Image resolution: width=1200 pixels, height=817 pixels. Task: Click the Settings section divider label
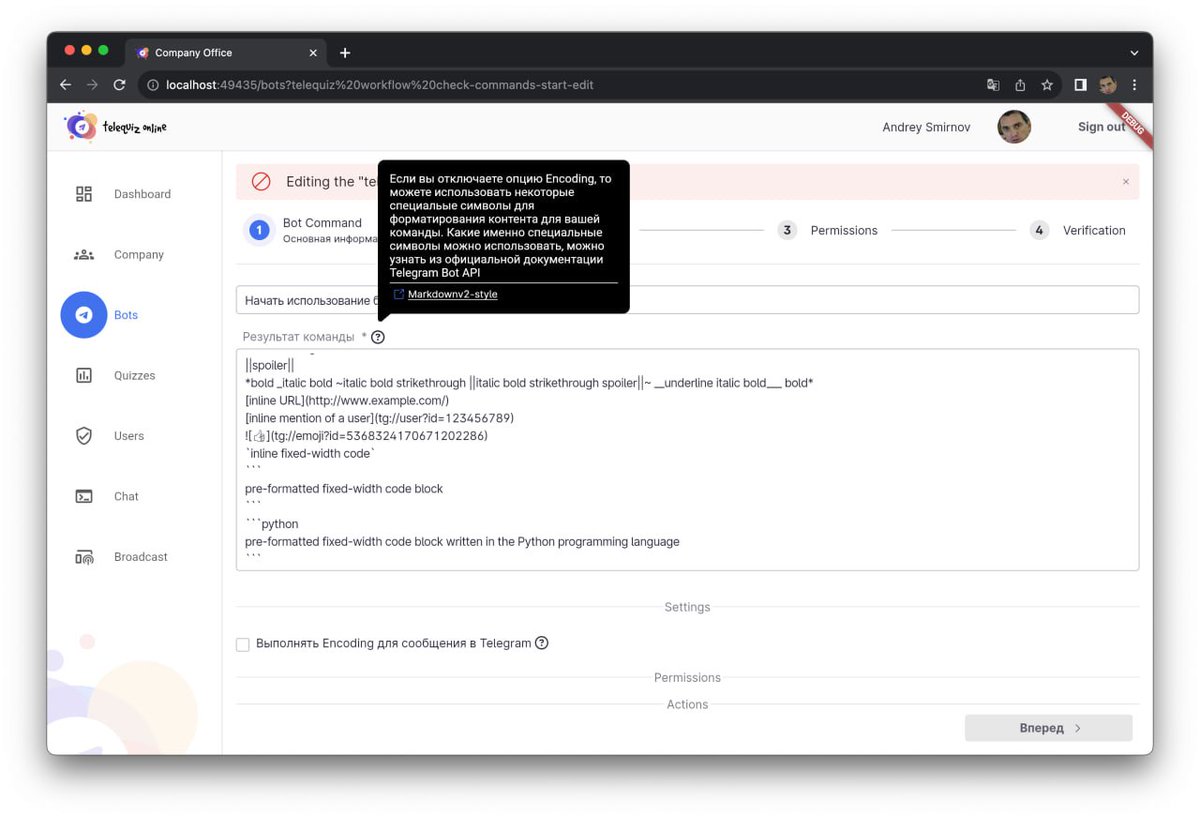[x=687, y=607]
